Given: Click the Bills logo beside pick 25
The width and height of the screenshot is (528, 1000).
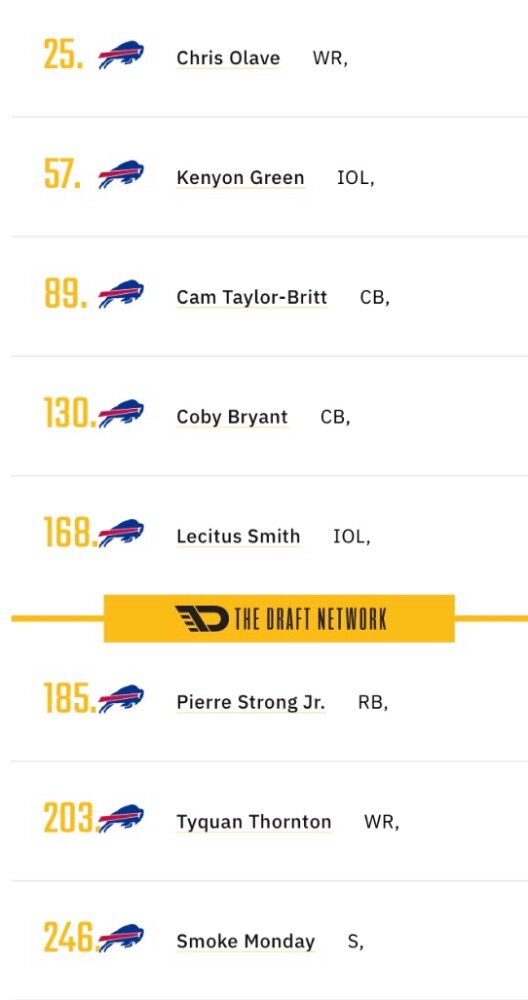Looking at the screenshot, I should click(121, 55).
